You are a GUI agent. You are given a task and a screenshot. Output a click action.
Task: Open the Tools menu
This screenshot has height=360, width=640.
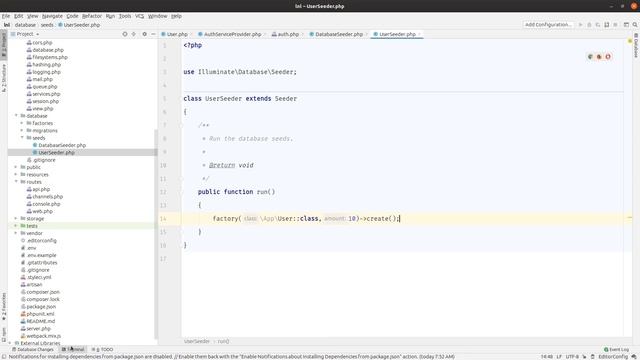coord(125,16)
